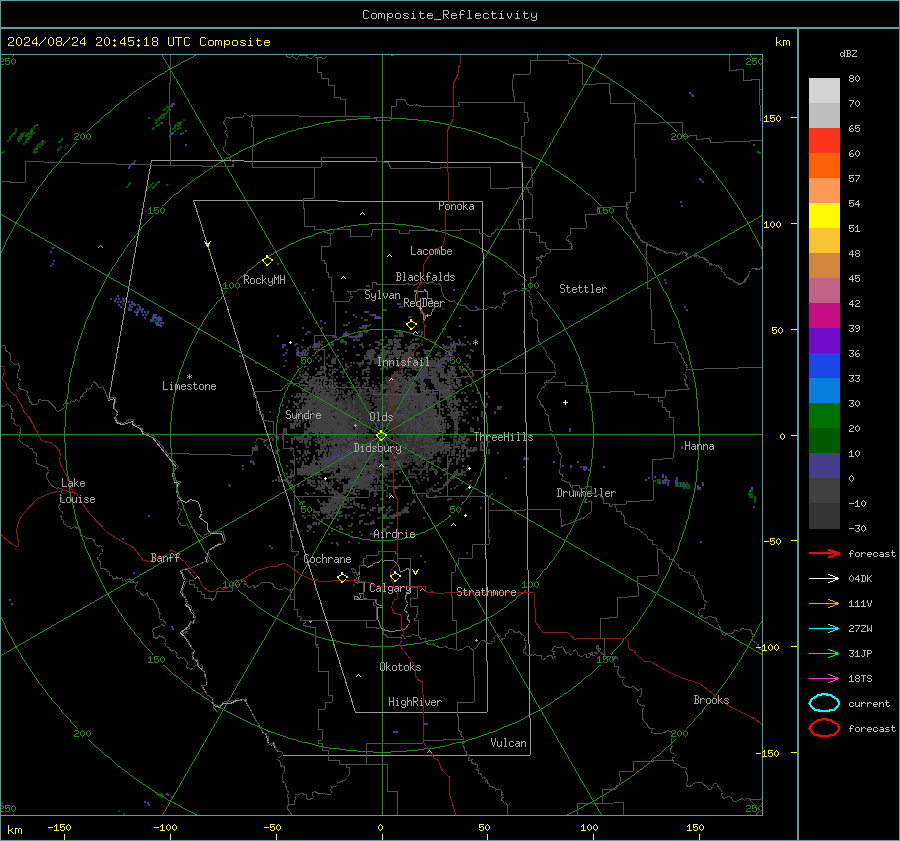
Task: Click the Ponoka town label
Action: coord(456,206)
